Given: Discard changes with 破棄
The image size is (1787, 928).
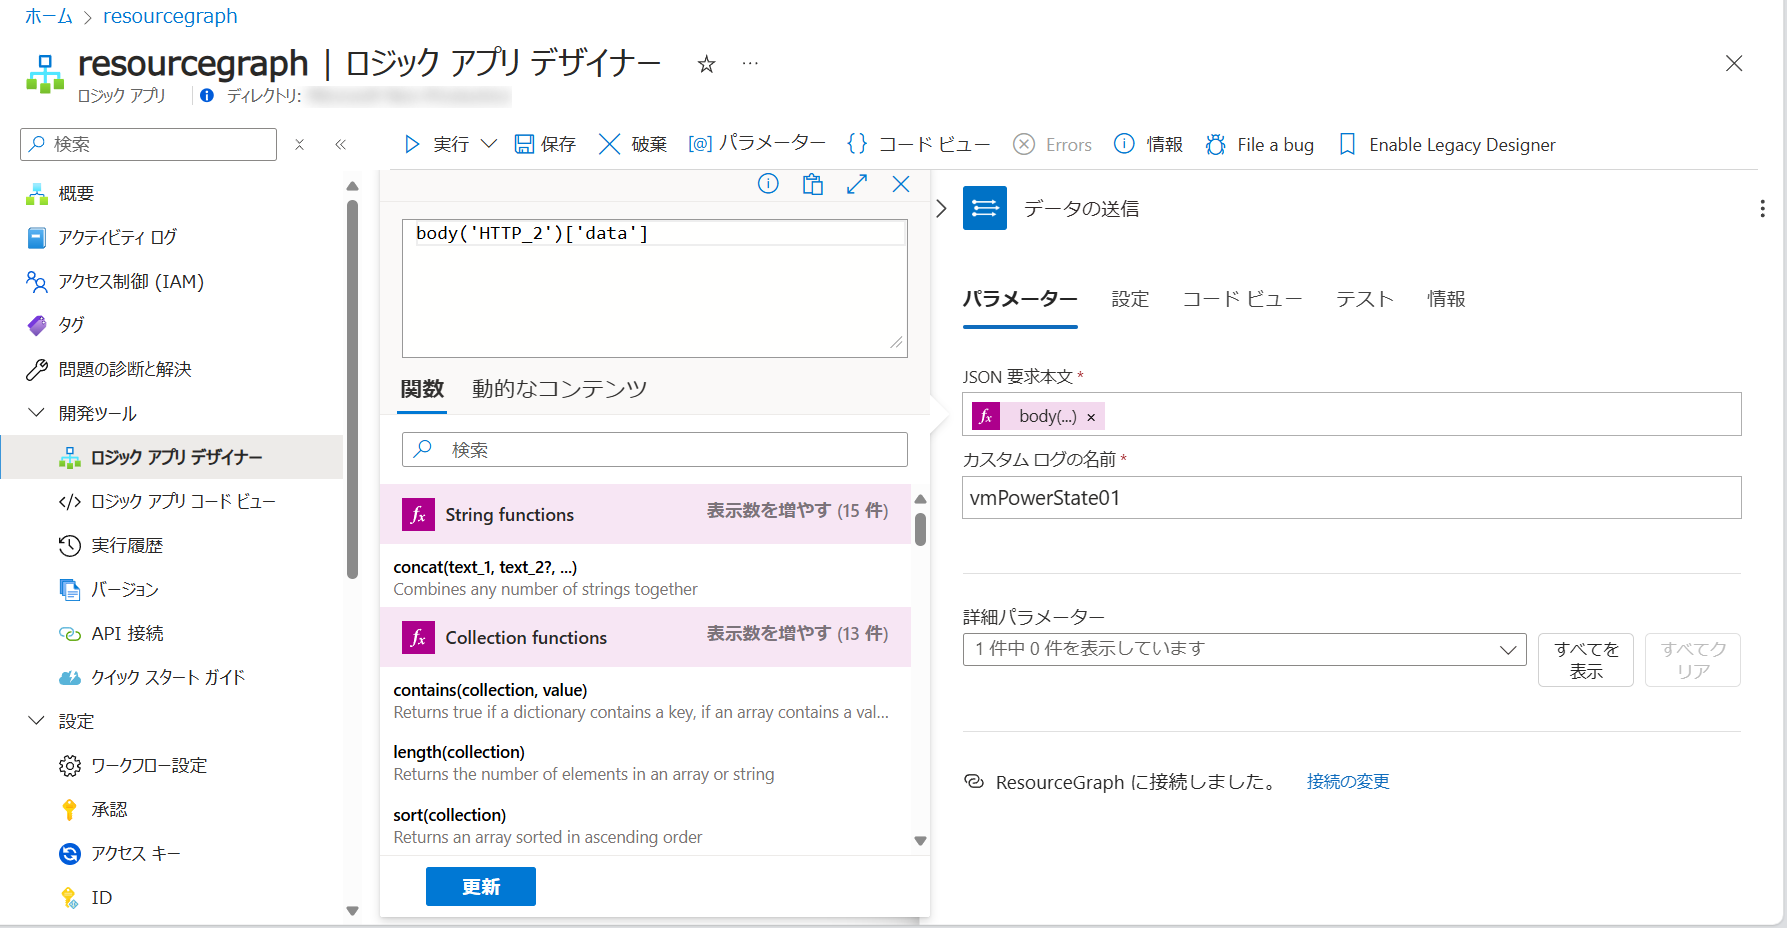Looking at the screenshot, I should pos(633,144).
